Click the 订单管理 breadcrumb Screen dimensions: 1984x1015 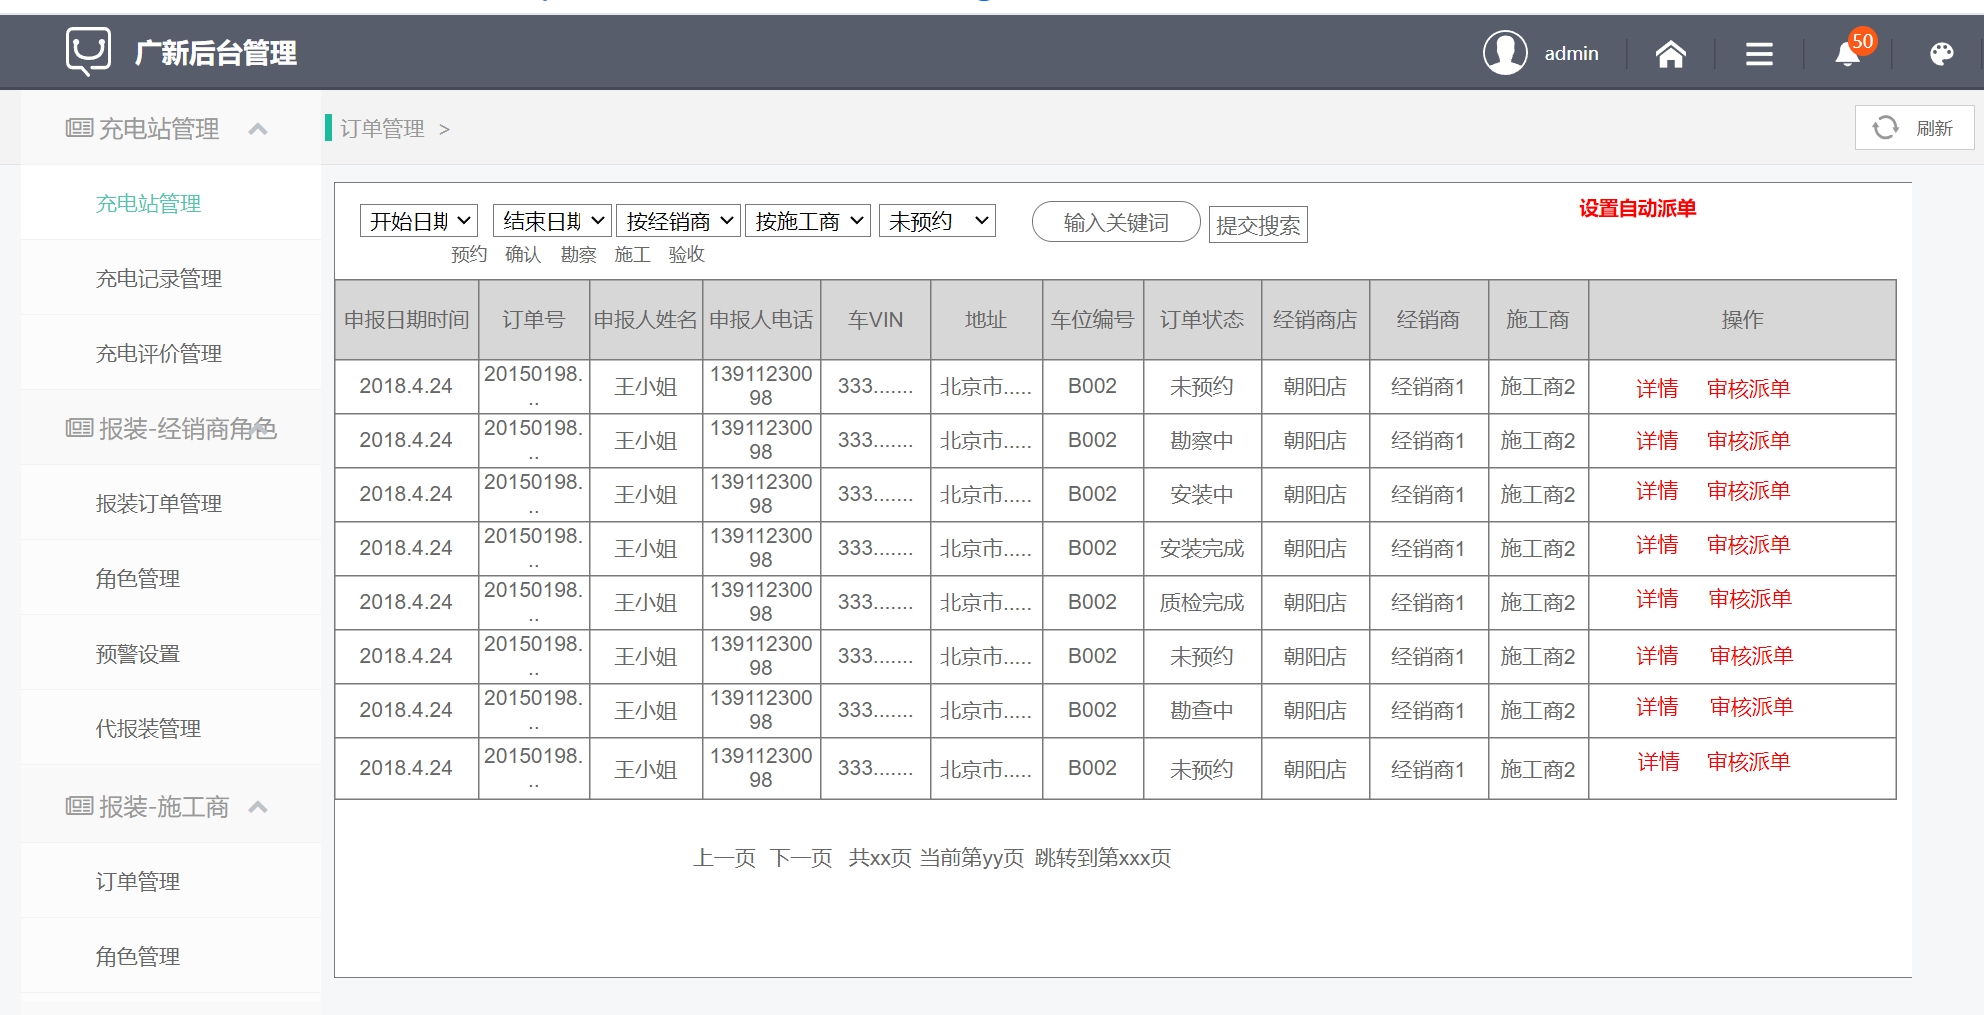(x=382, y=128)
